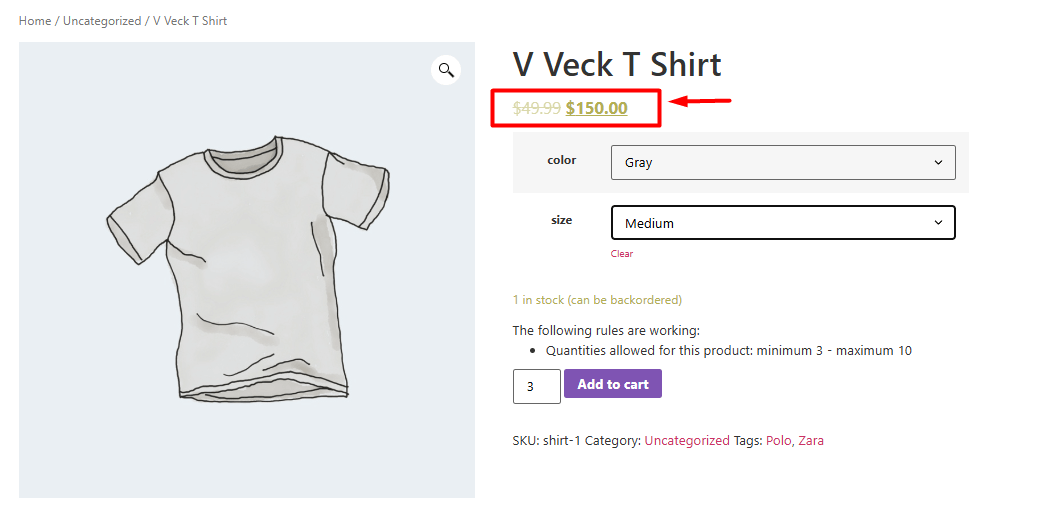Click V Veck T Shirt breadcrumb text
1052x512 pixels.
(x=190, y=21)
